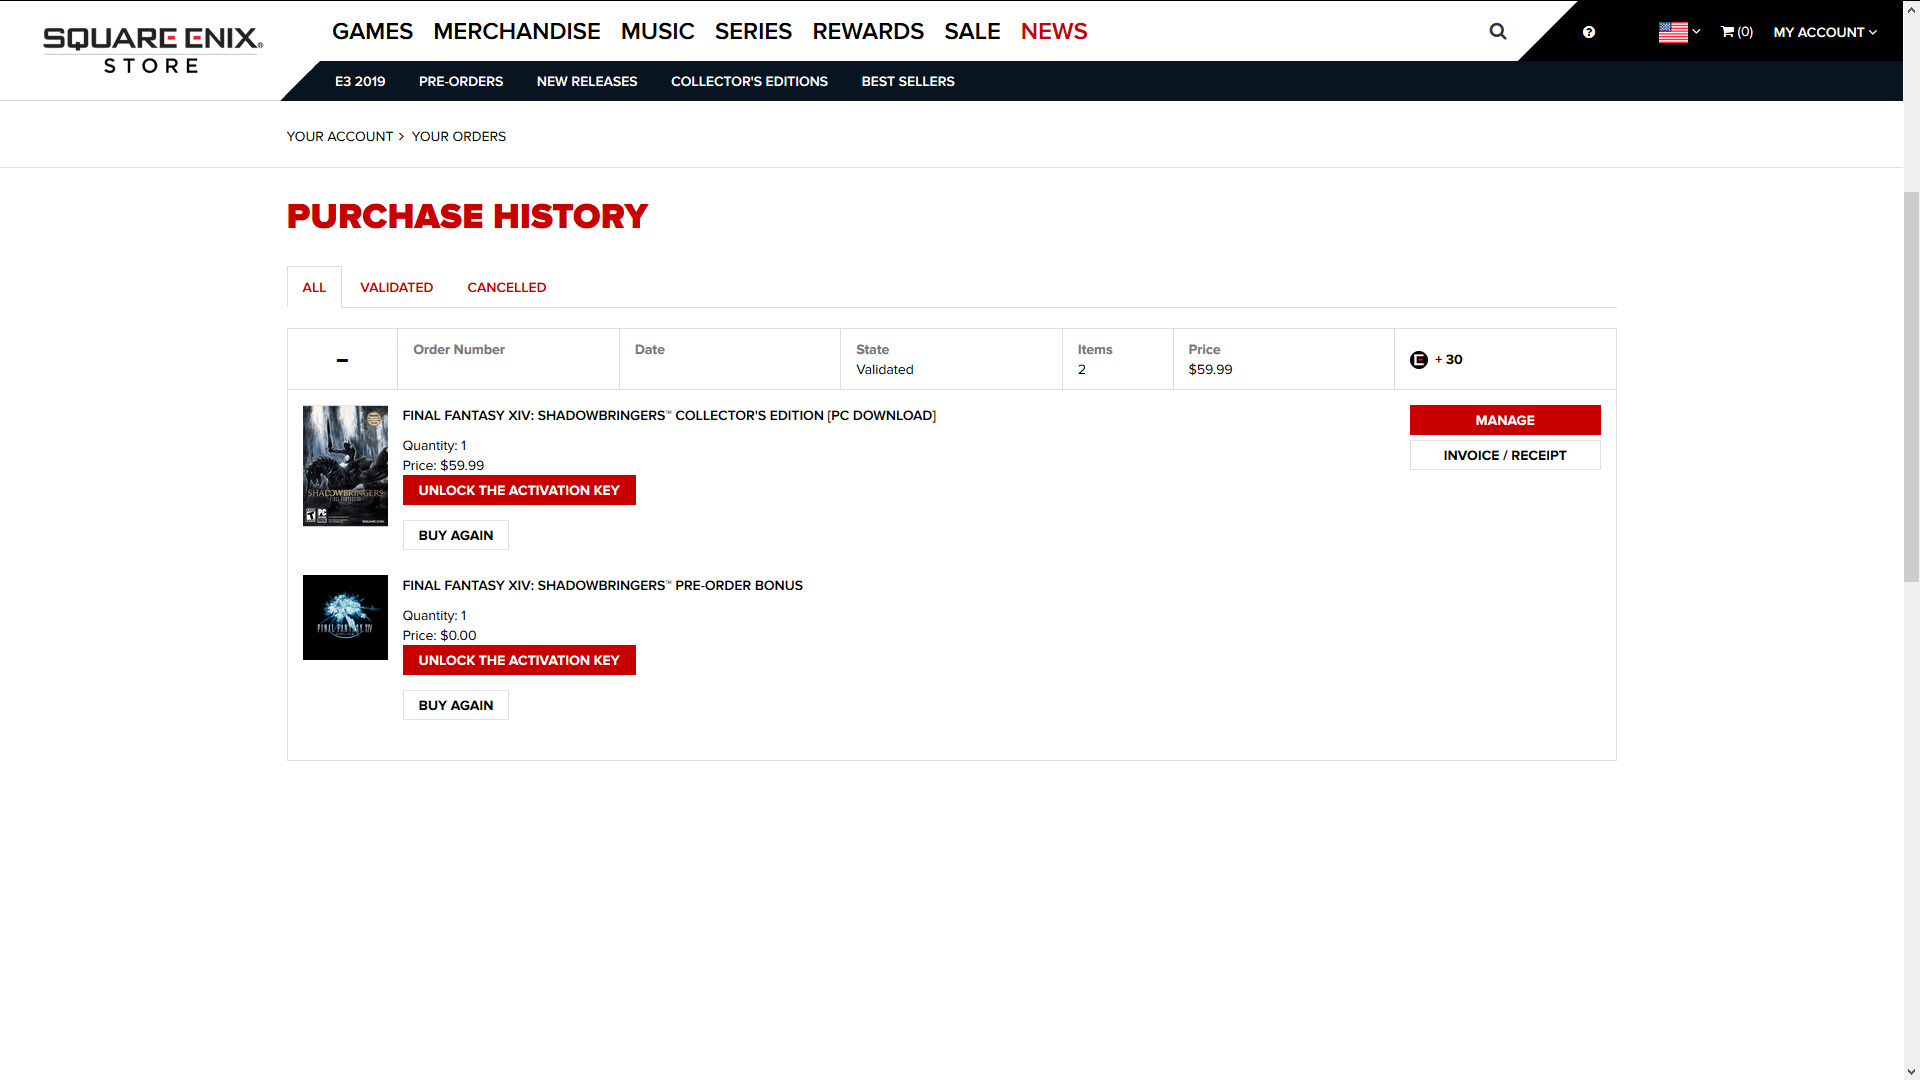
Task: Open the help question mark icon
Action: coord(1589,32)
